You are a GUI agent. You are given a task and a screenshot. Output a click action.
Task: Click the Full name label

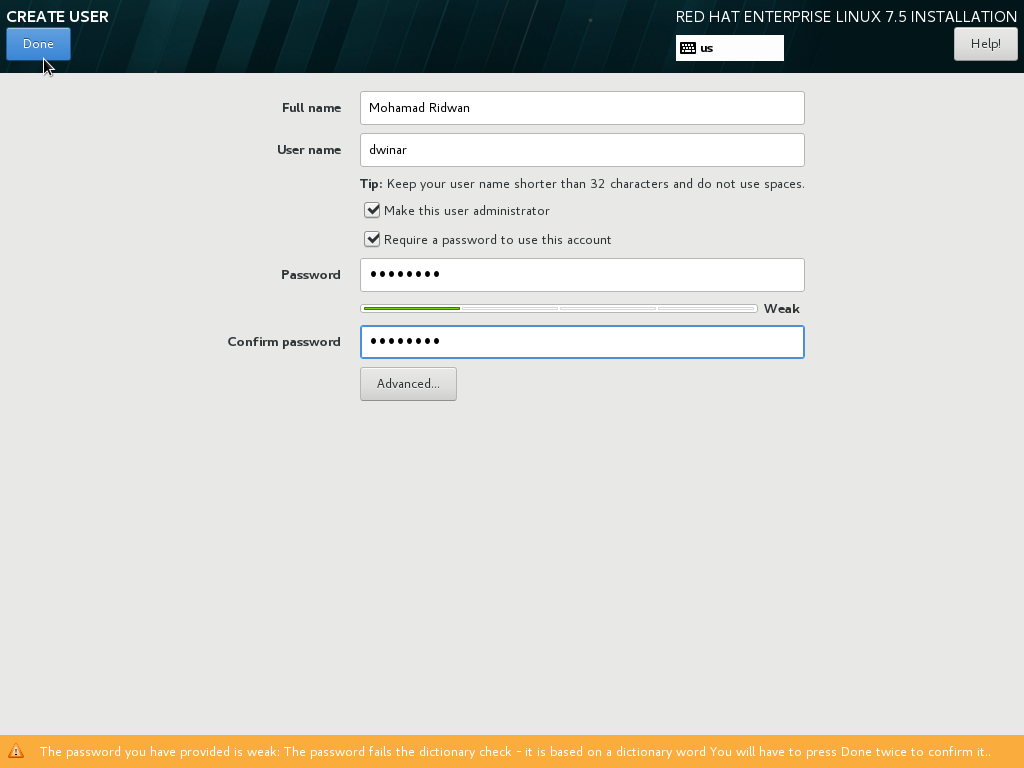[312, 108]
